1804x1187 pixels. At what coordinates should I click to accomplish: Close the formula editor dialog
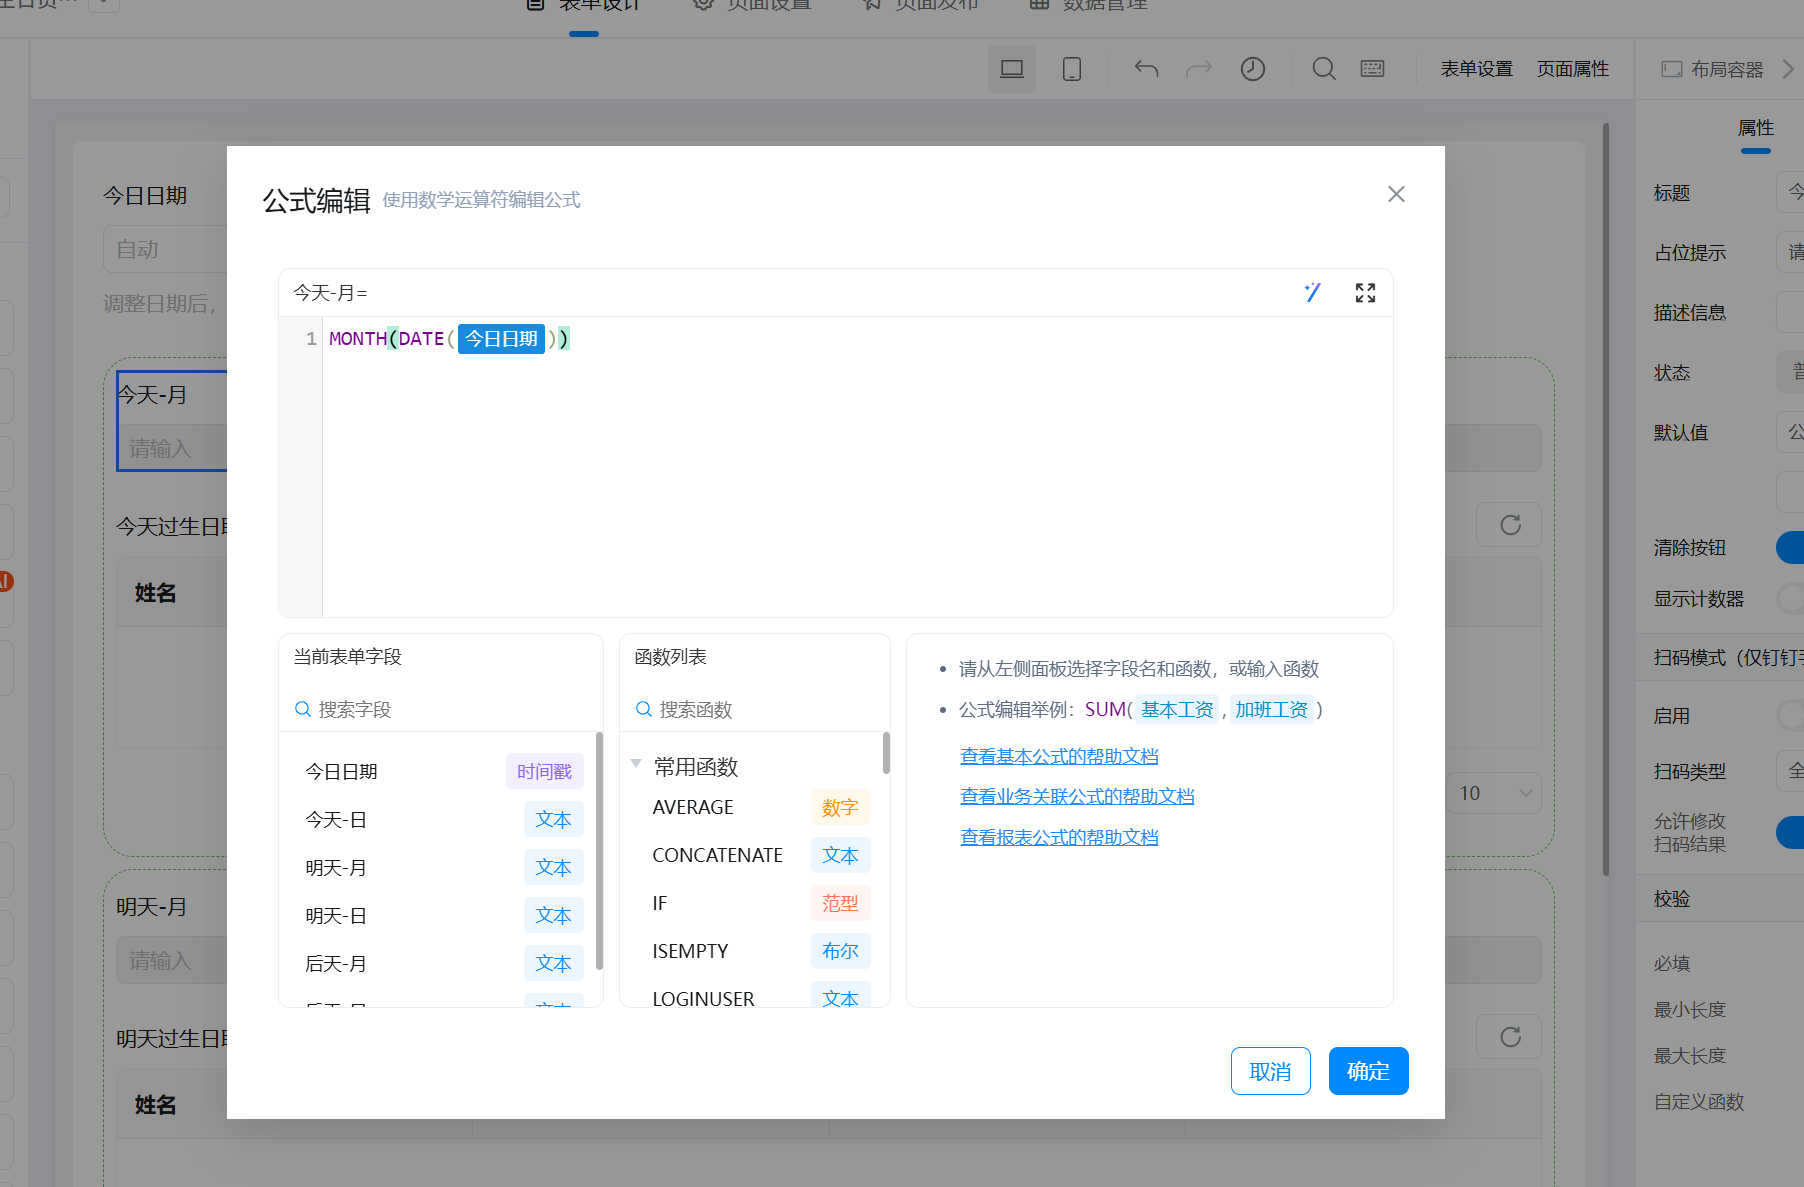click(x=1396, y=194)
